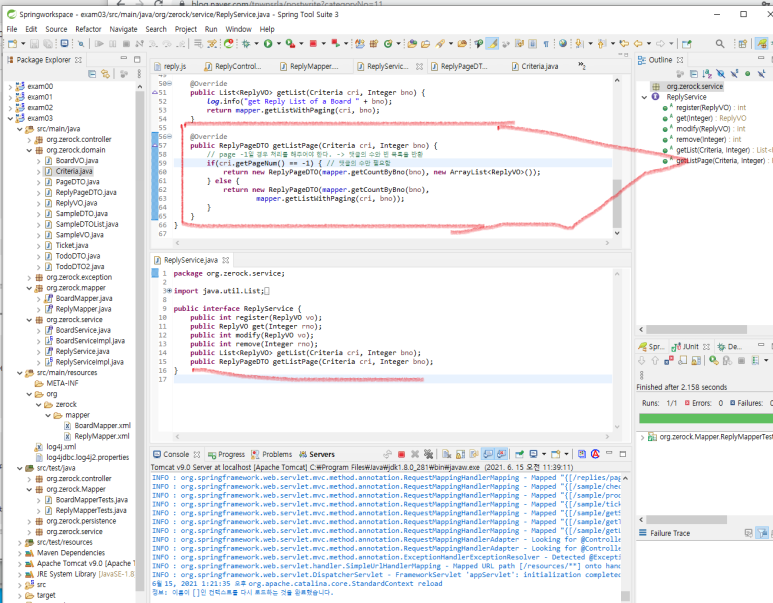Open the Refactor menu
This screenshot has height=603, width=773.
[x=88, y=29]
